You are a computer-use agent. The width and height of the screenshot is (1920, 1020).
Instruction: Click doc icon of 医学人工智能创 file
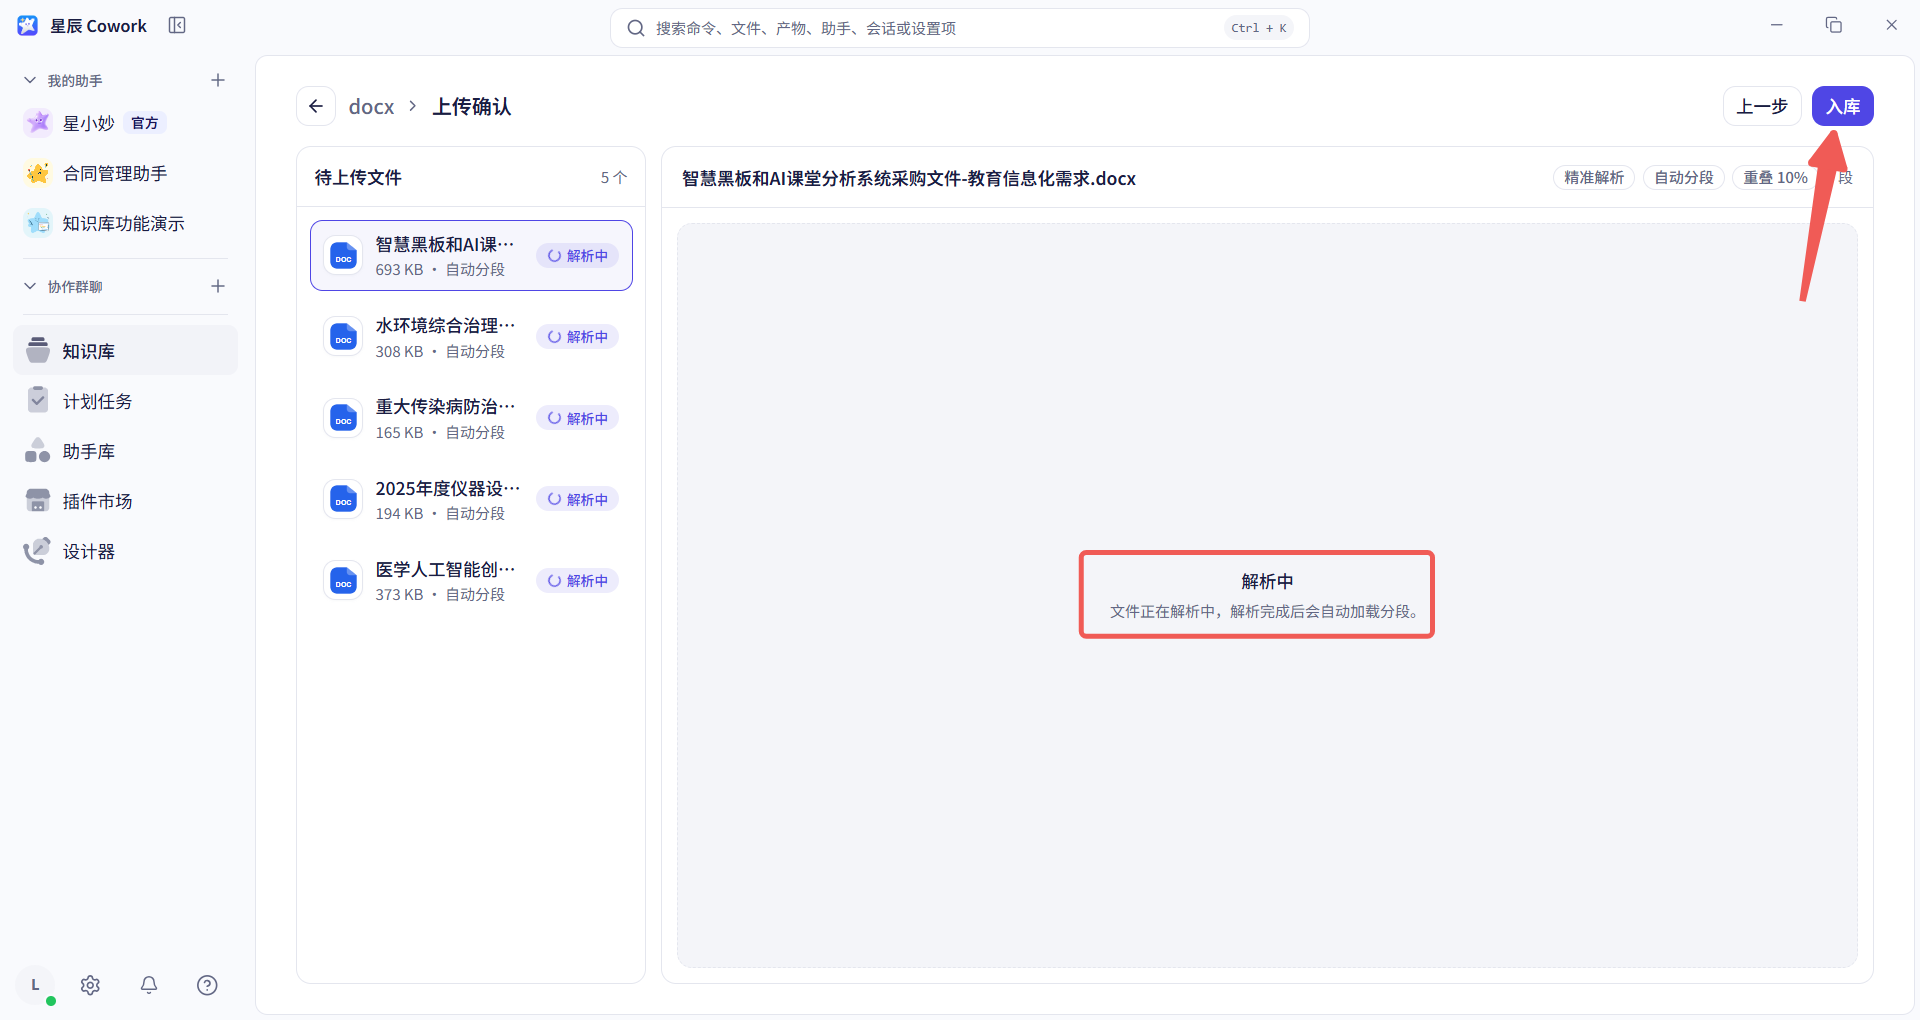343,580
